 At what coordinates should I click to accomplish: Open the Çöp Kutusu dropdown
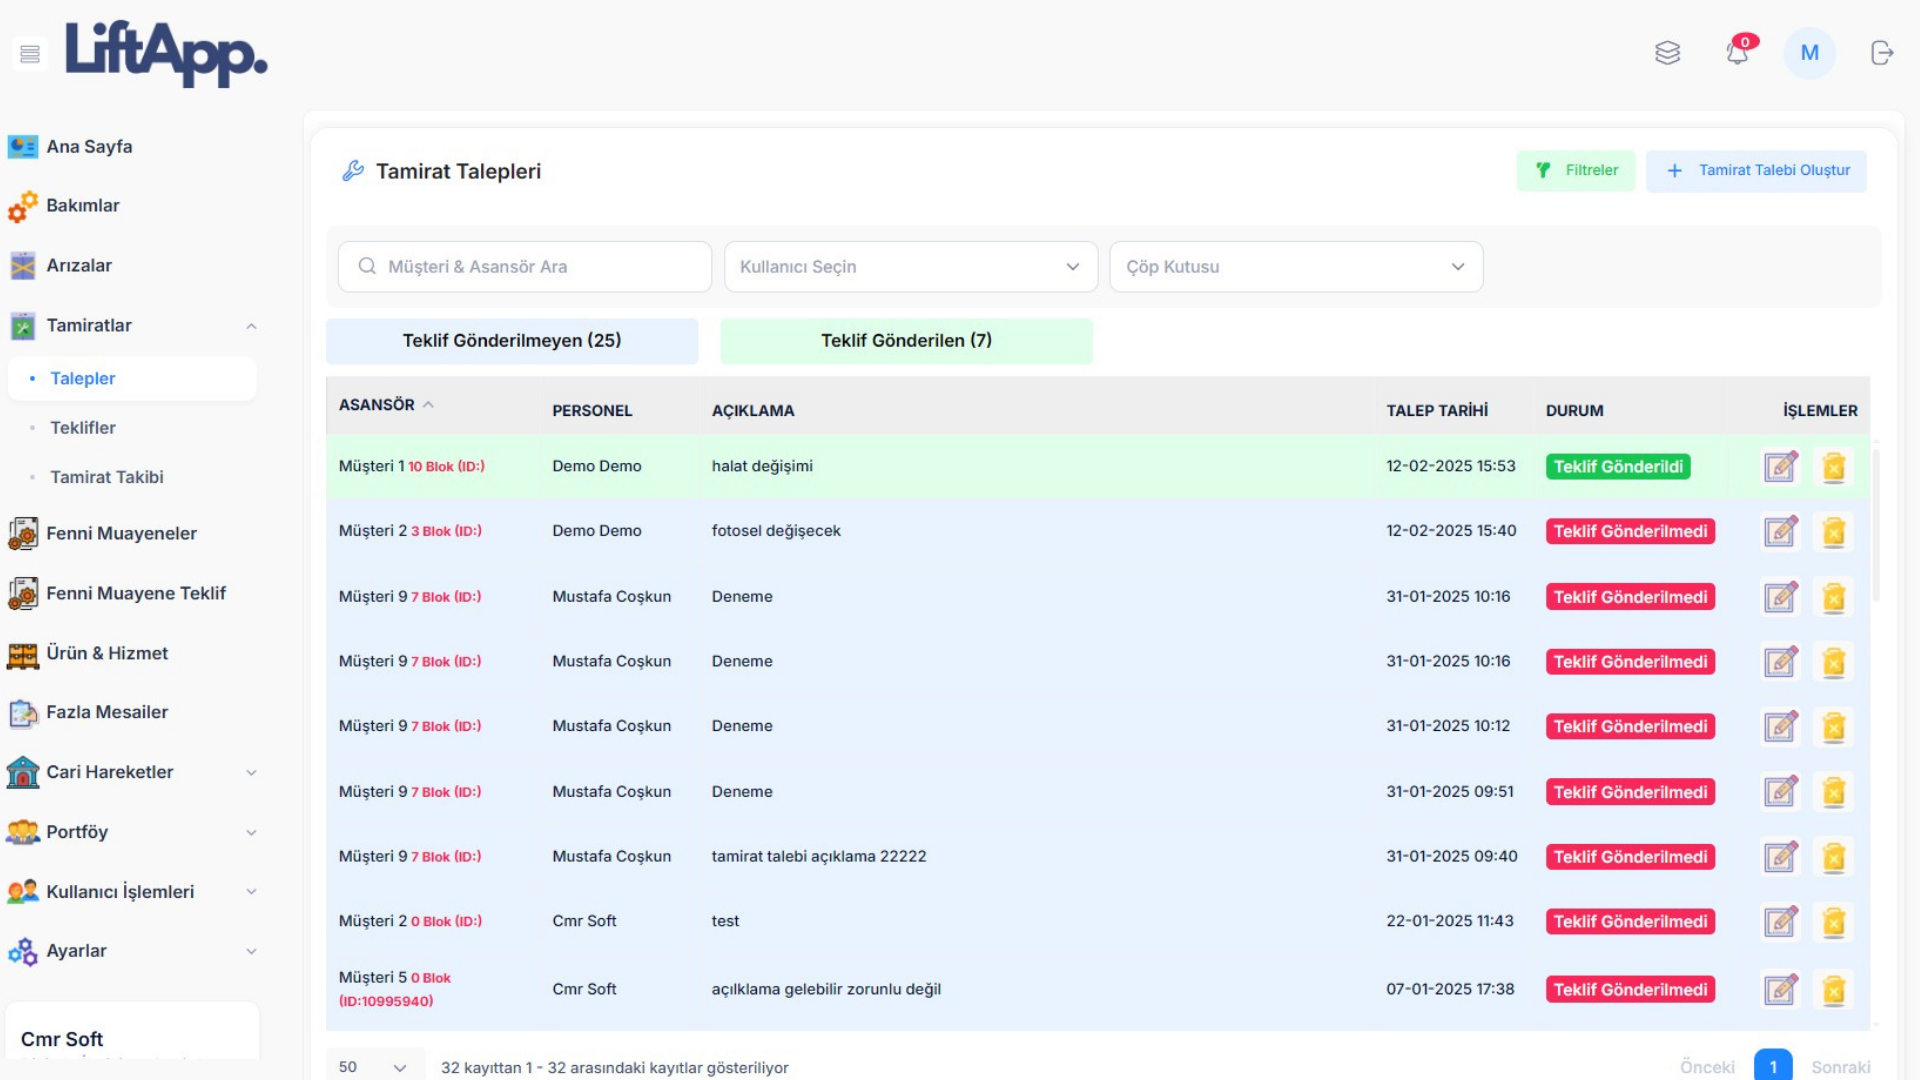point(1295,267)
